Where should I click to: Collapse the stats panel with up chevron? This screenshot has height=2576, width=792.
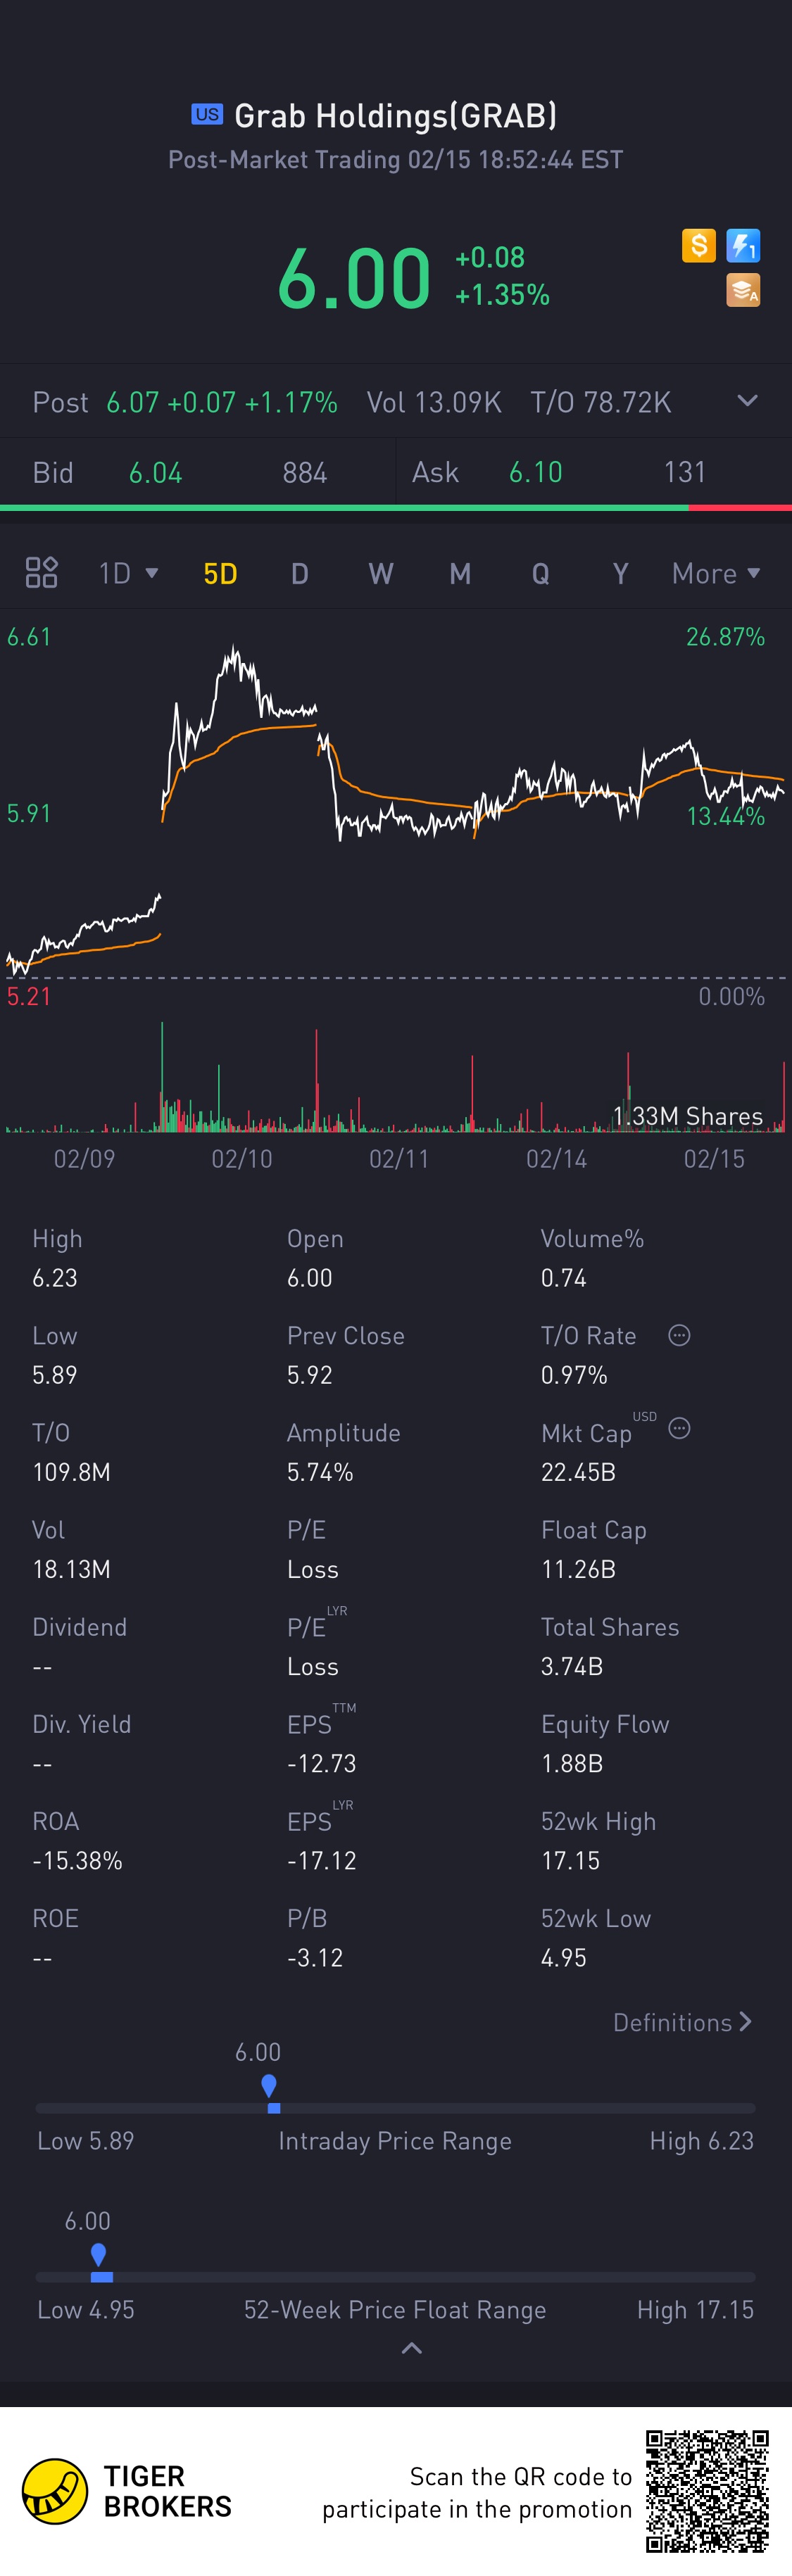411,2348
